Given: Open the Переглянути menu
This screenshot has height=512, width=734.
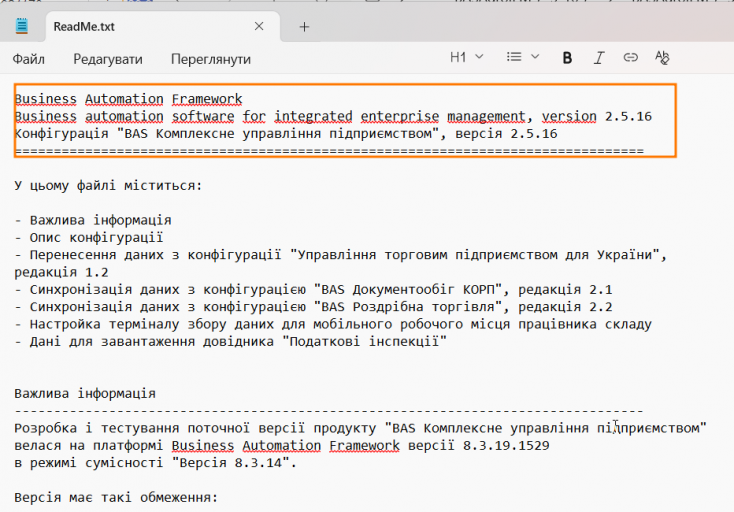Looking at the screenshot, I should (211, 59).
